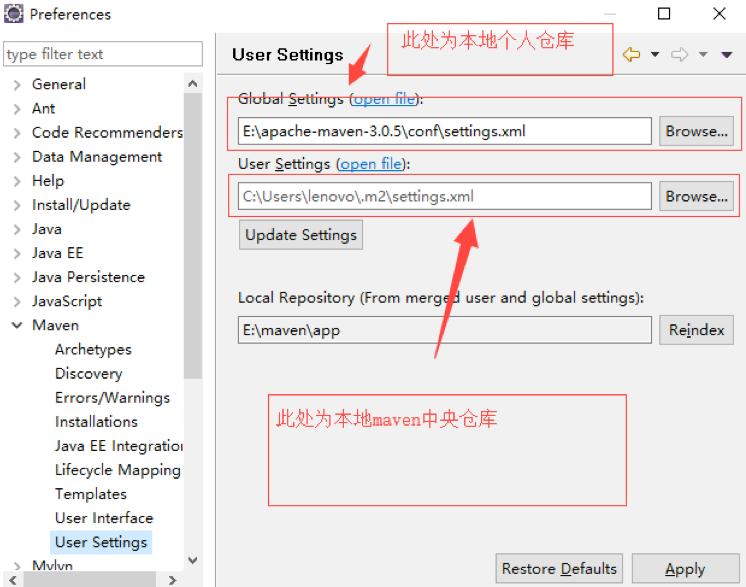The height and width of the screenshot is (587, 746).
Task: Expand the Code Recommenders node
Action: (17, 133)
